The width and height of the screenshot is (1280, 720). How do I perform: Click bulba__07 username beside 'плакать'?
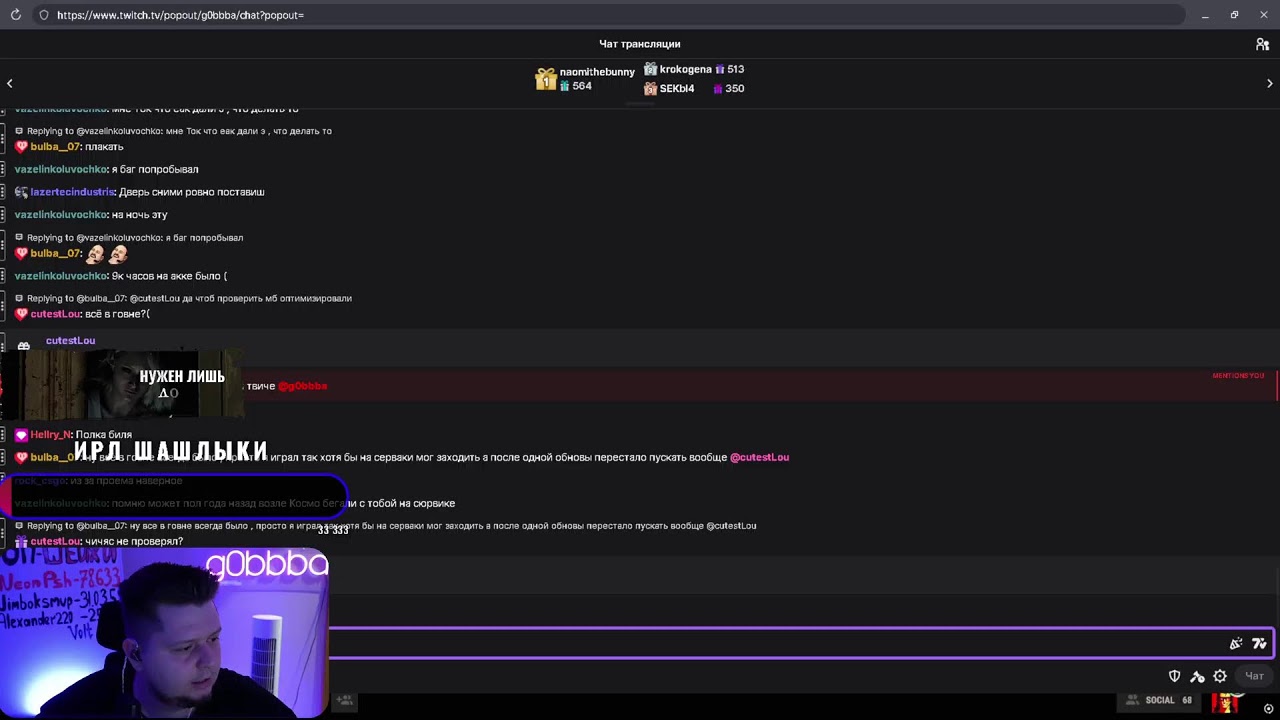pyautogui.click(x=55, y=147)
